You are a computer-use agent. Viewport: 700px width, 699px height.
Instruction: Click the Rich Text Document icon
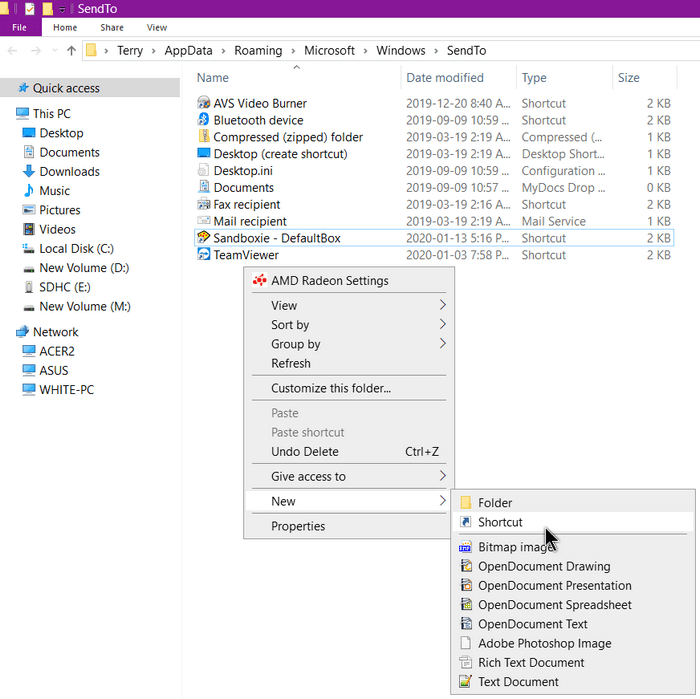(466, 662)
